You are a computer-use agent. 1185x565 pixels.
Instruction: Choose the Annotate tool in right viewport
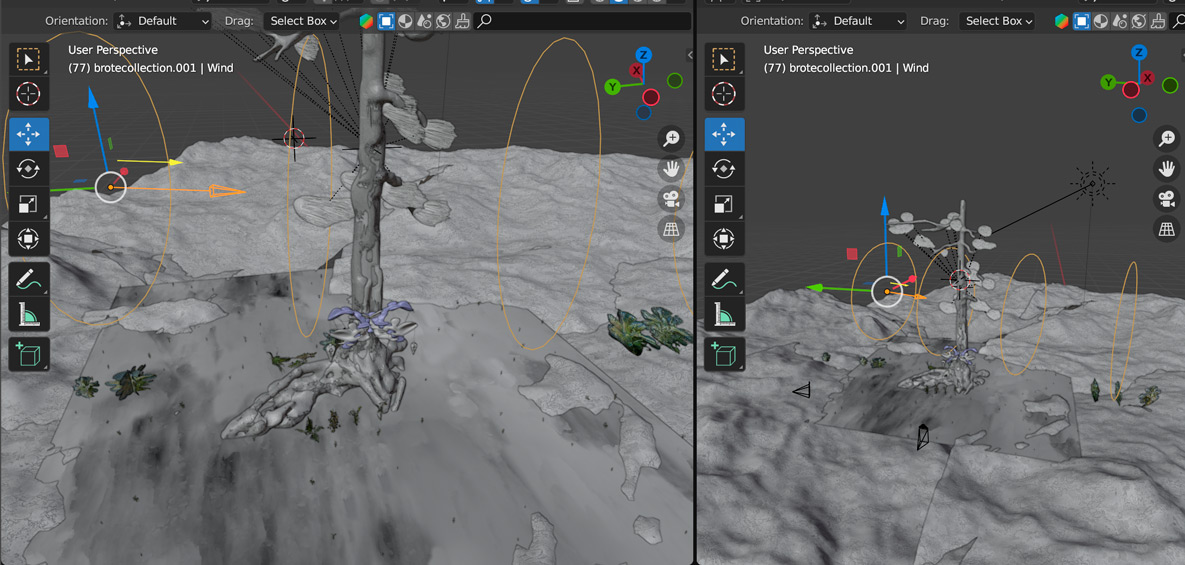[x=724, y=280]
